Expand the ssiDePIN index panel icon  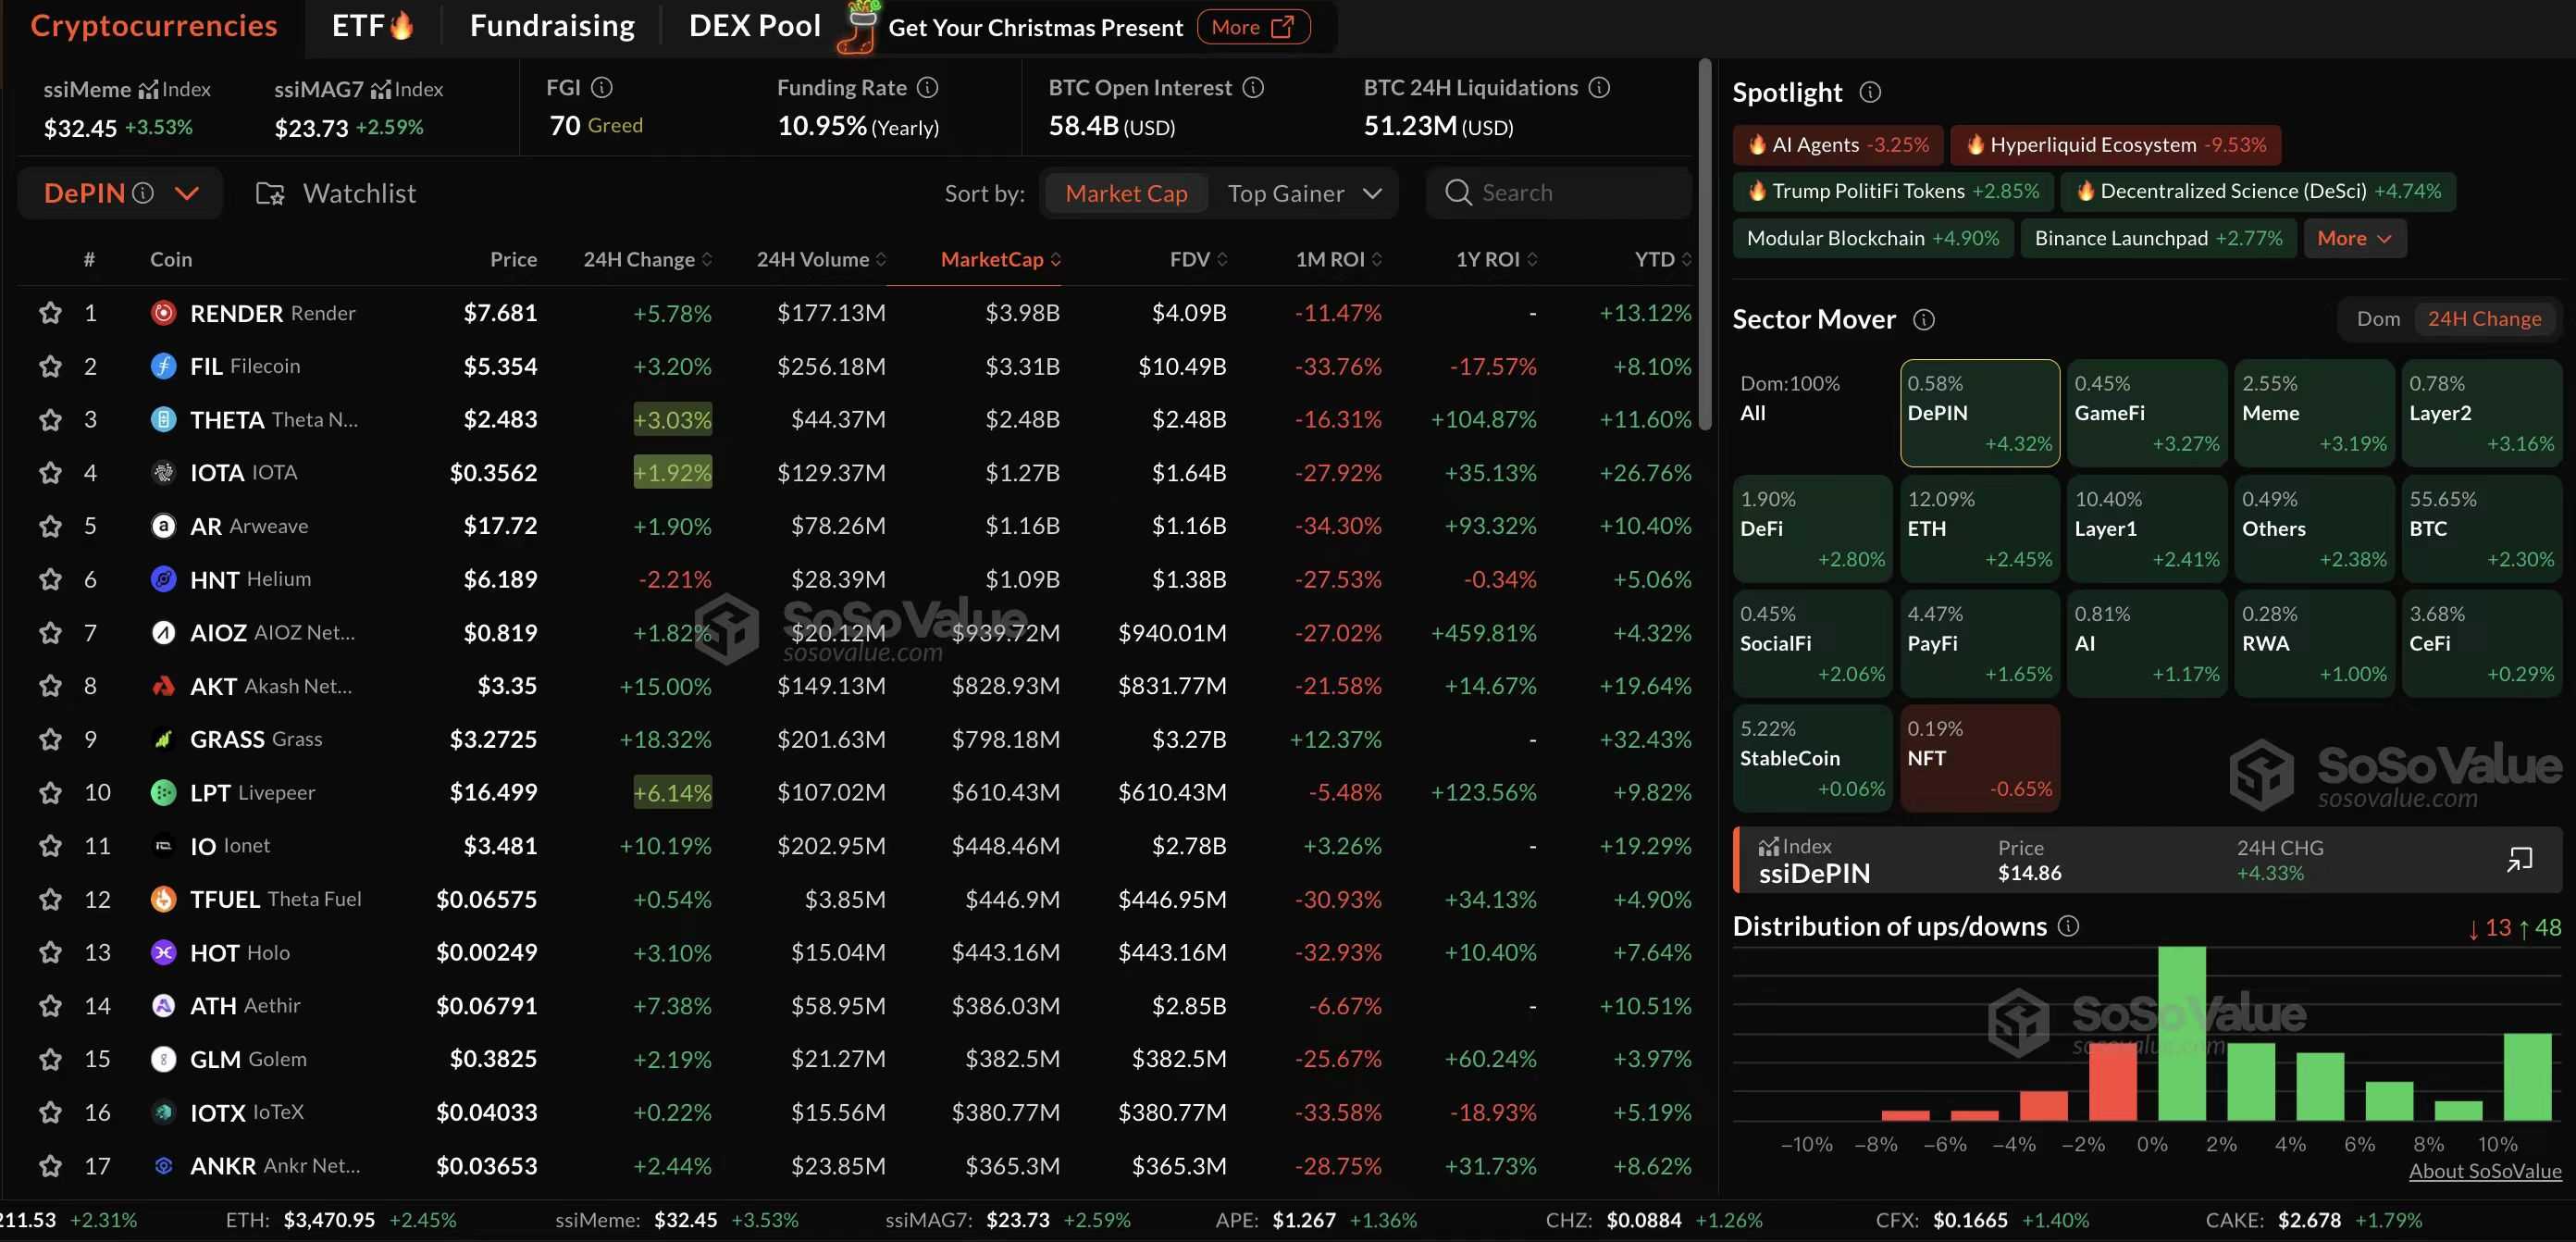point(2519,860)
